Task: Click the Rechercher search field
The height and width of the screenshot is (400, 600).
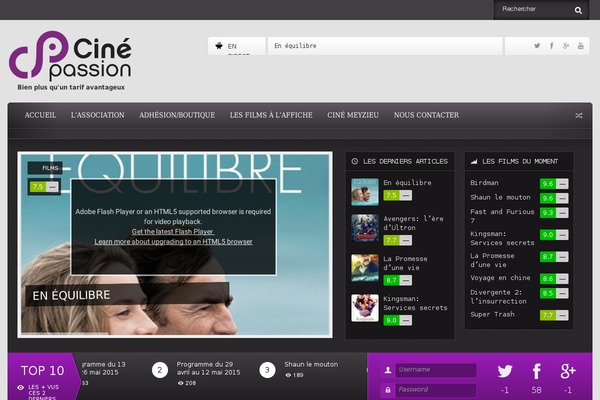Action: [534, 10]
